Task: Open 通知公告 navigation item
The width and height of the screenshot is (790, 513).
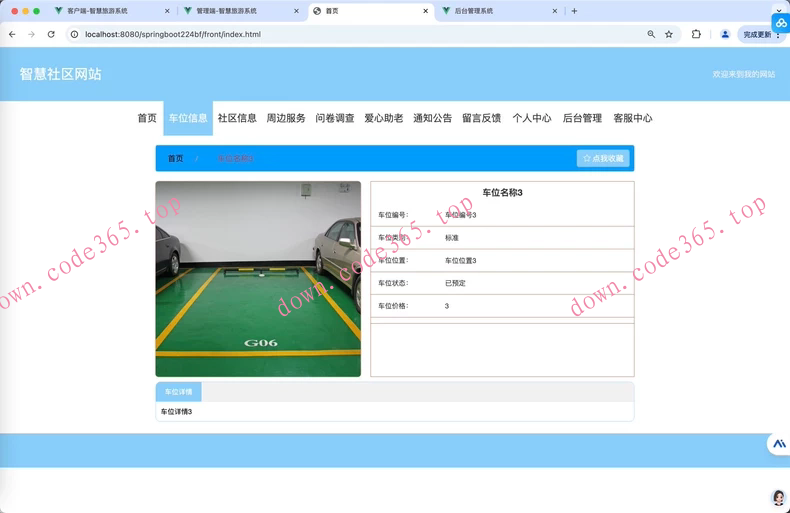Action: (x=432, y=118)
